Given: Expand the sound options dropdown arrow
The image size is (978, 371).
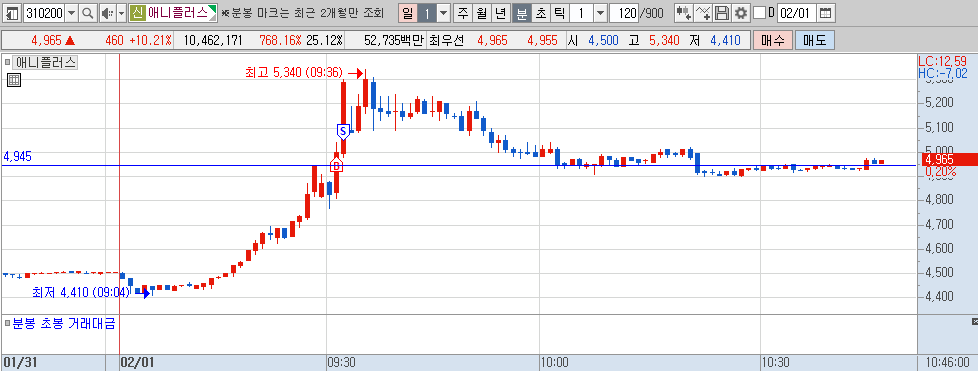Looking at the screenshot, I should (122, 12).
